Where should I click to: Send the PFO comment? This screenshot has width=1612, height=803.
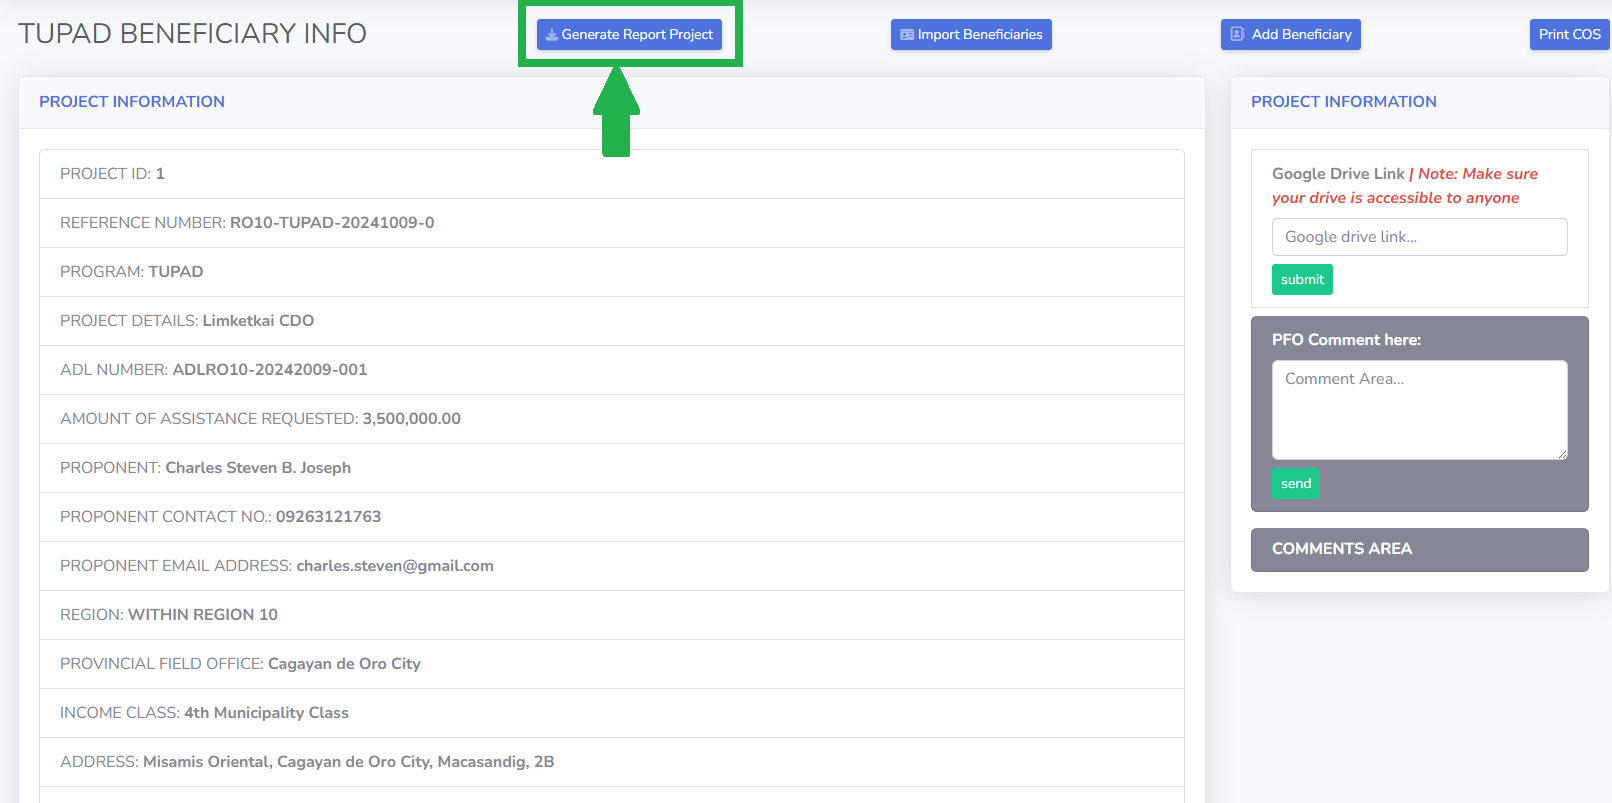pos(1296,483)
